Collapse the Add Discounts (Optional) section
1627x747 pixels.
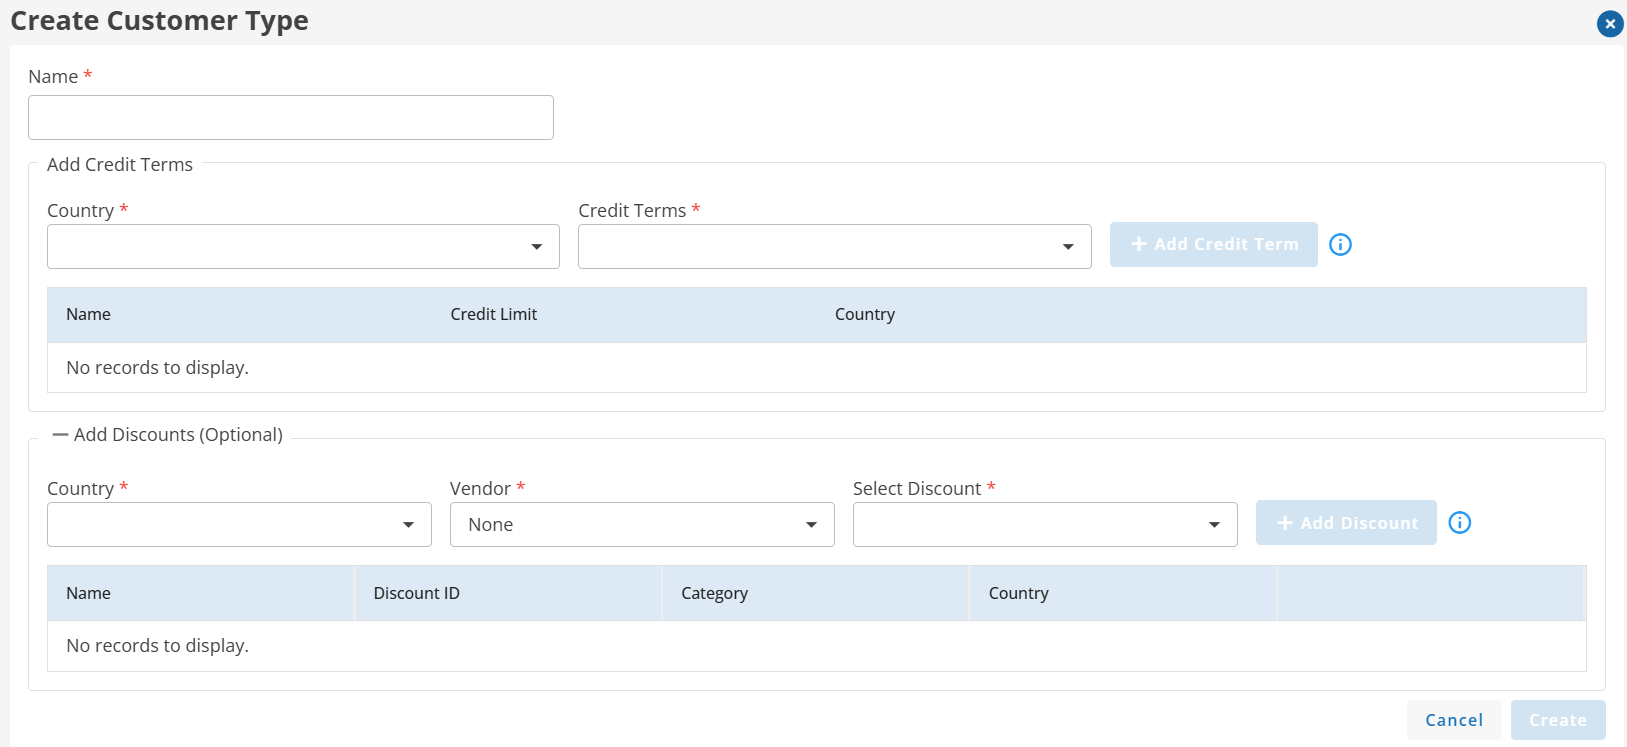[61, 434]
